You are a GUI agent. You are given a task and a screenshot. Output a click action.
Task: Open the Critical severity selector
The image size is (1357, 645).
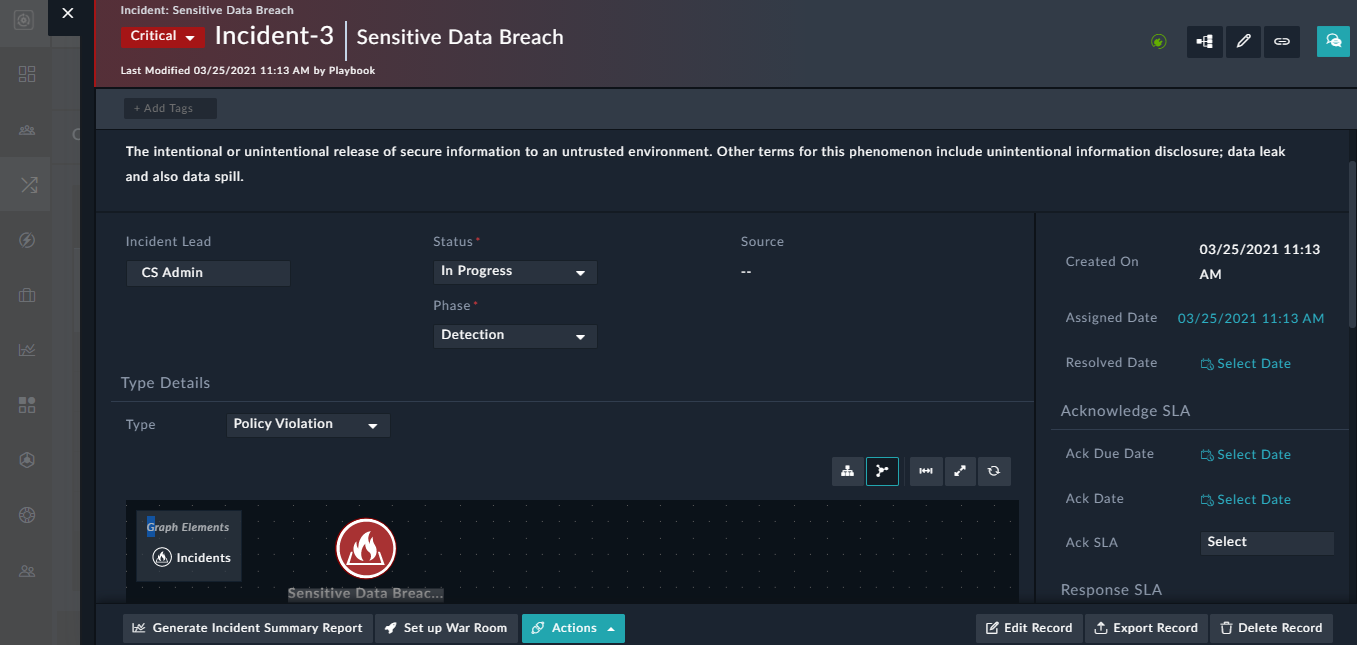[x=163, y=35]
